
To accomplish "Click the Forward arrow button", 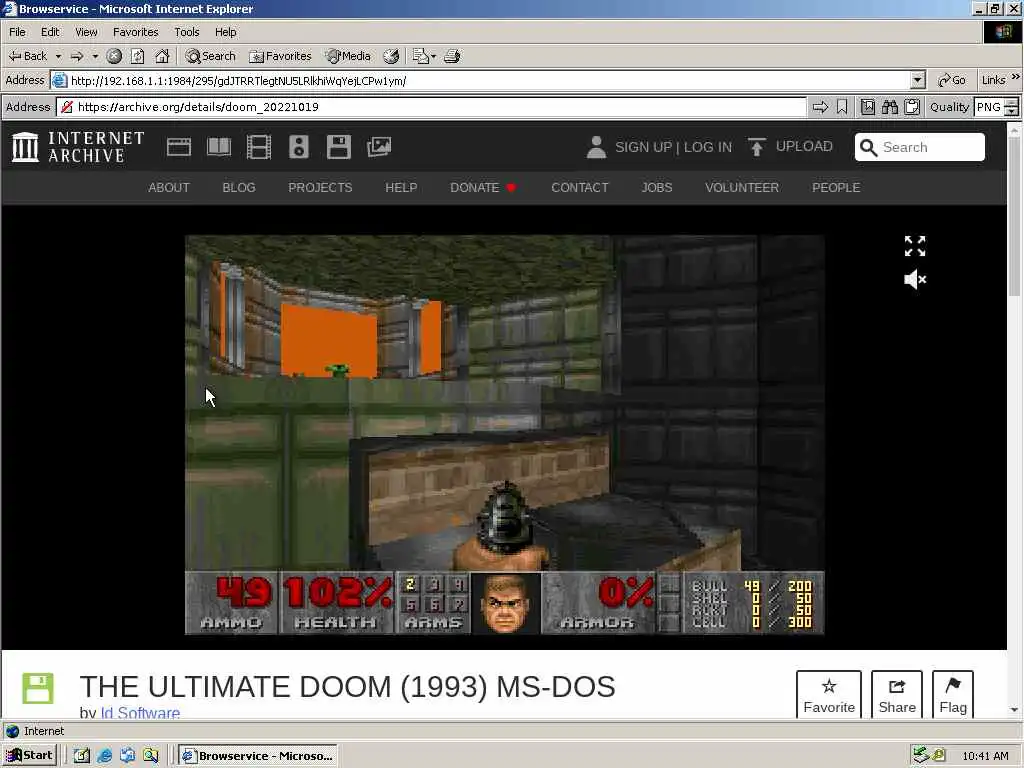I will [77, 56].
